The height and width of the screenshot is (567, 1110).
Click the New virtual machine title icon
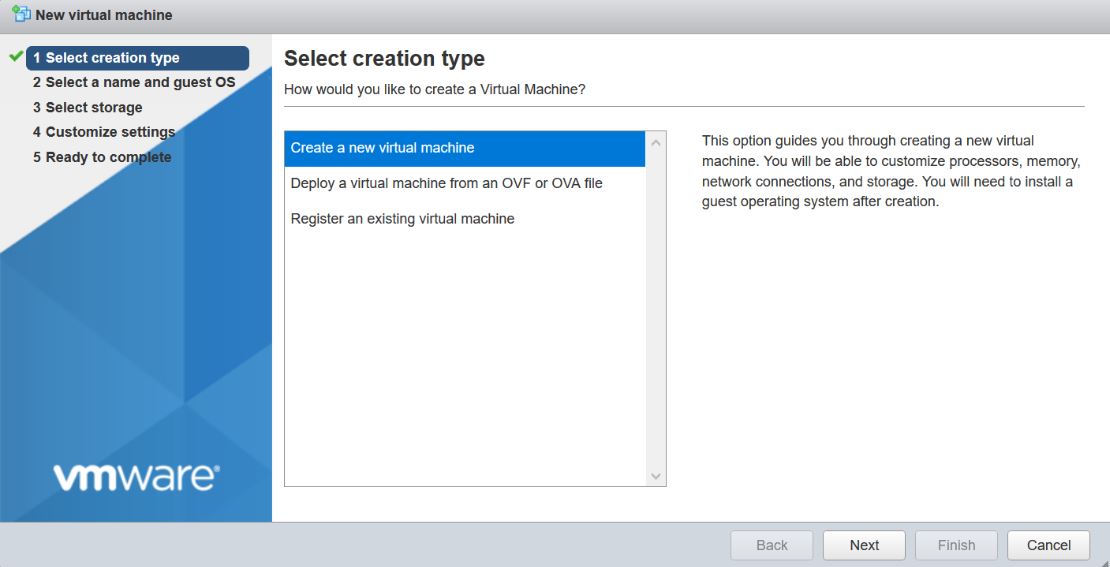pos(21,14)
